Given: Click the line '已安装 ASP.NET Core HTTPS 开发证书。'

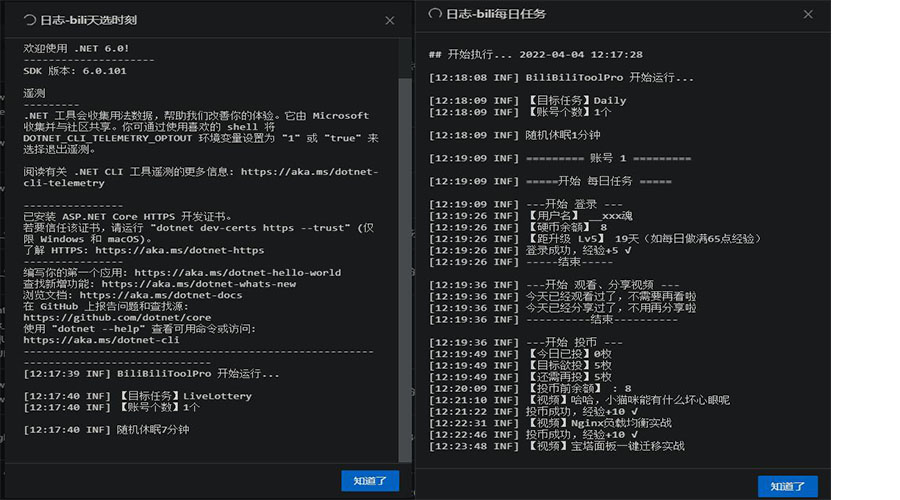Looking at the screenshot, I should coord(127,217).
